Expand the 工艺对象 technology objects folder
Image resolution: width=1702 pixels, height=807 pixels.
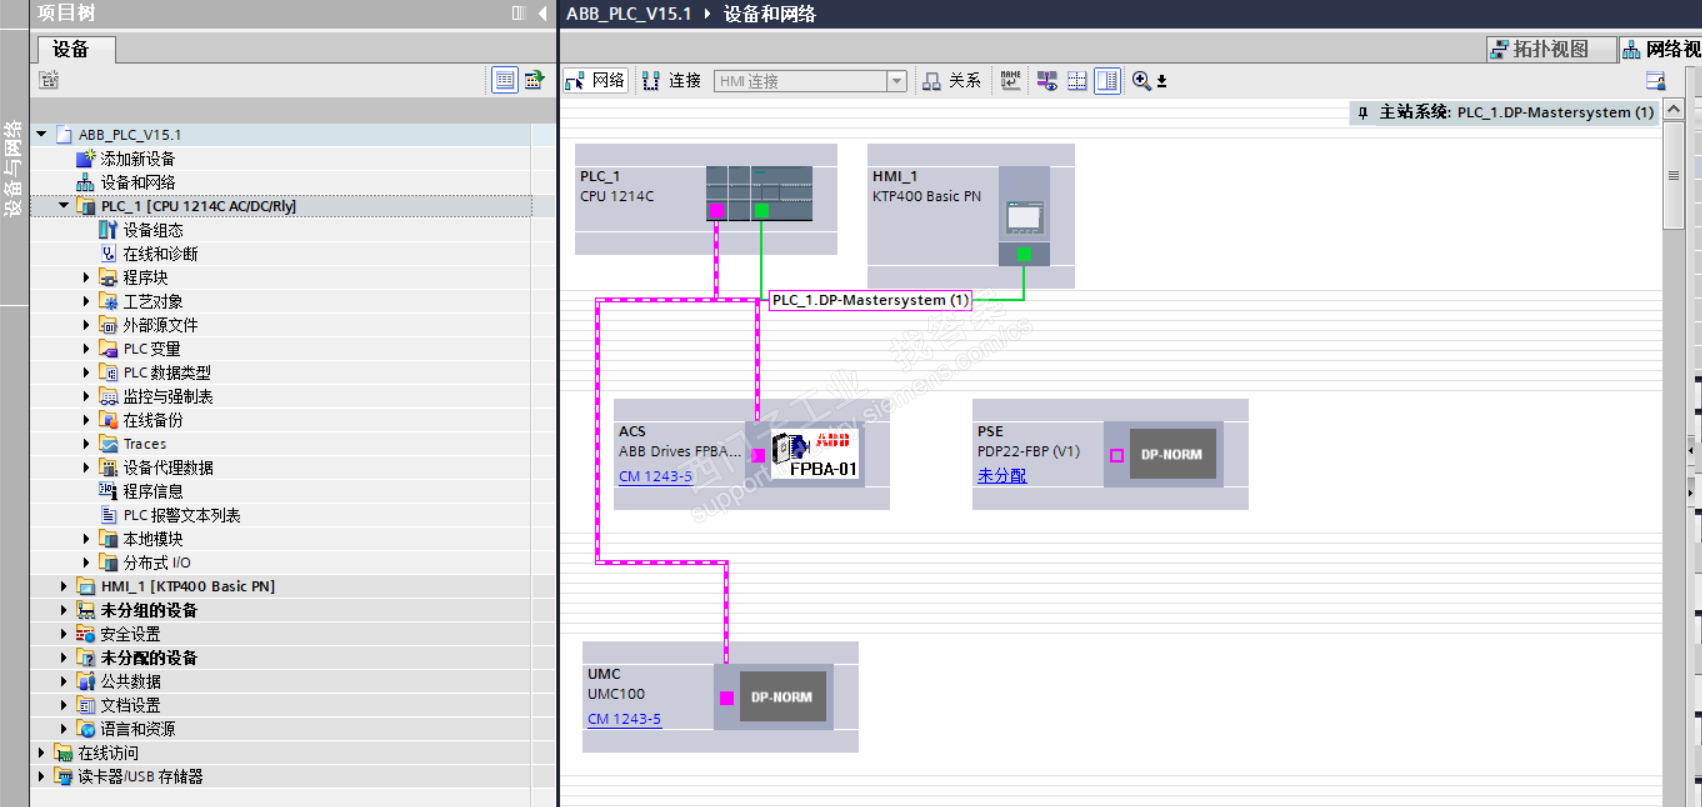pyautogui.click(x=86, y=301)
